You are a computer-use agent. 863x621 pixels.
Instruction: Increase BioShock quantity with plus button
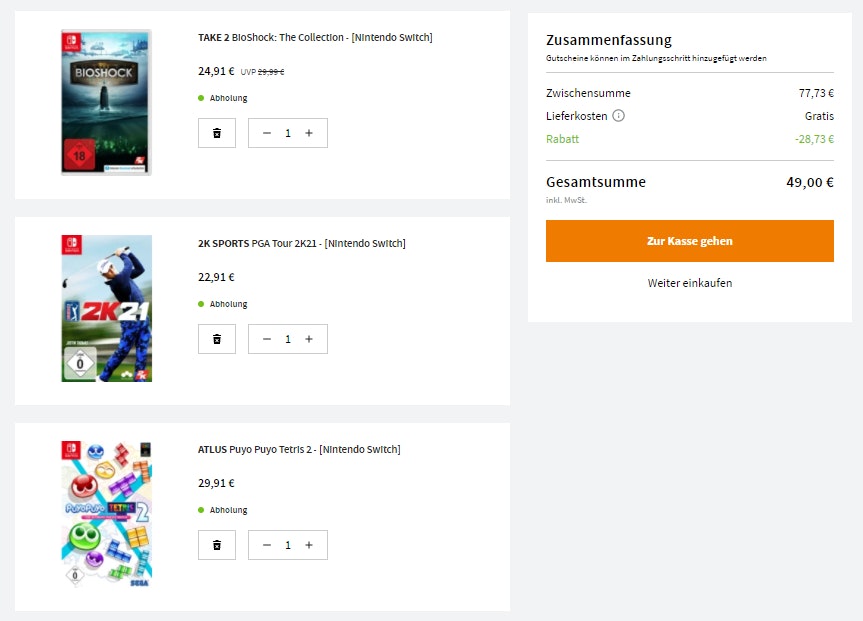click(309, 133)
